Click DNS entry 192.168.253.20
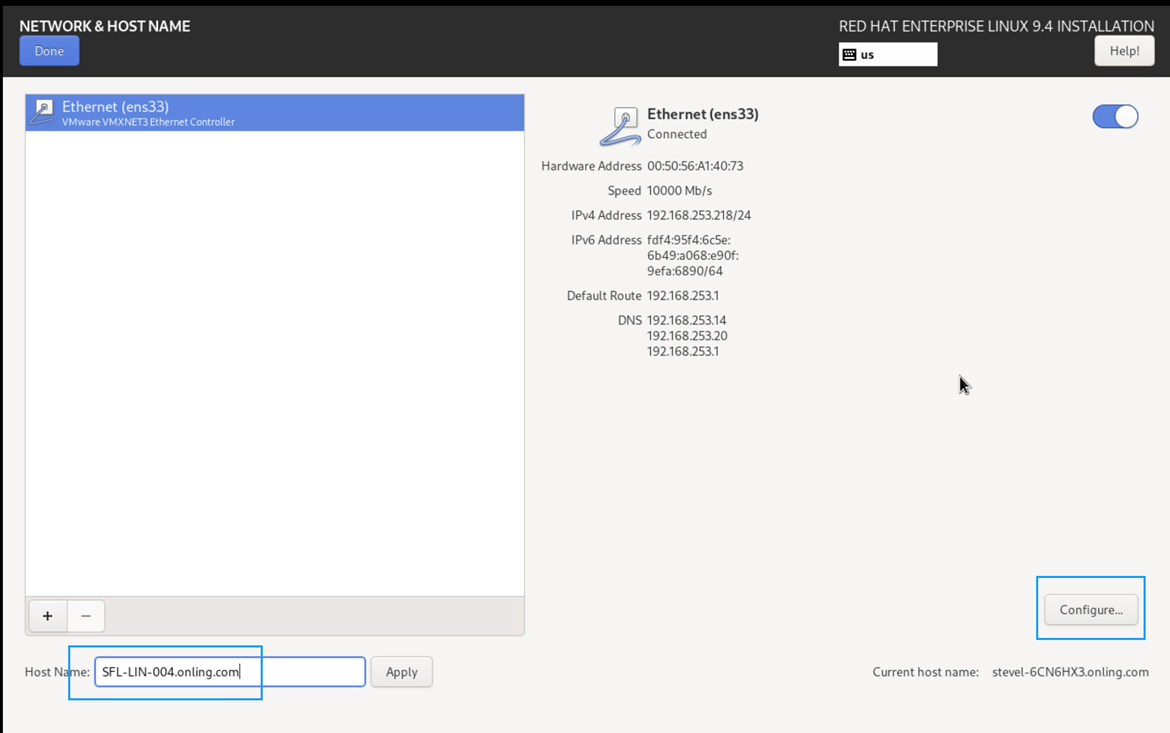The height and width of the screenshot is (733, 1170). click(x=687, y=336)
